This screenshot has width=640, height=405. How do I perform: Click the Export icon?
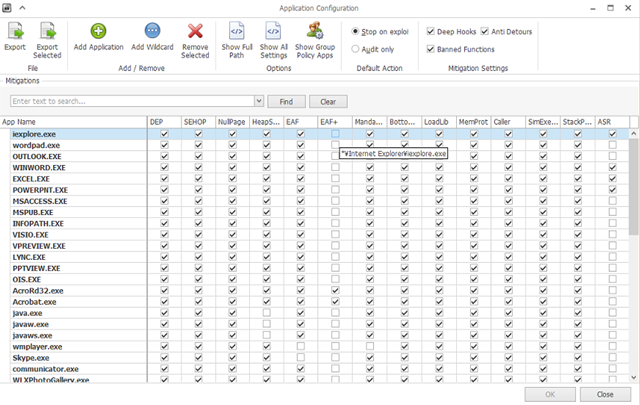[15, 31]
